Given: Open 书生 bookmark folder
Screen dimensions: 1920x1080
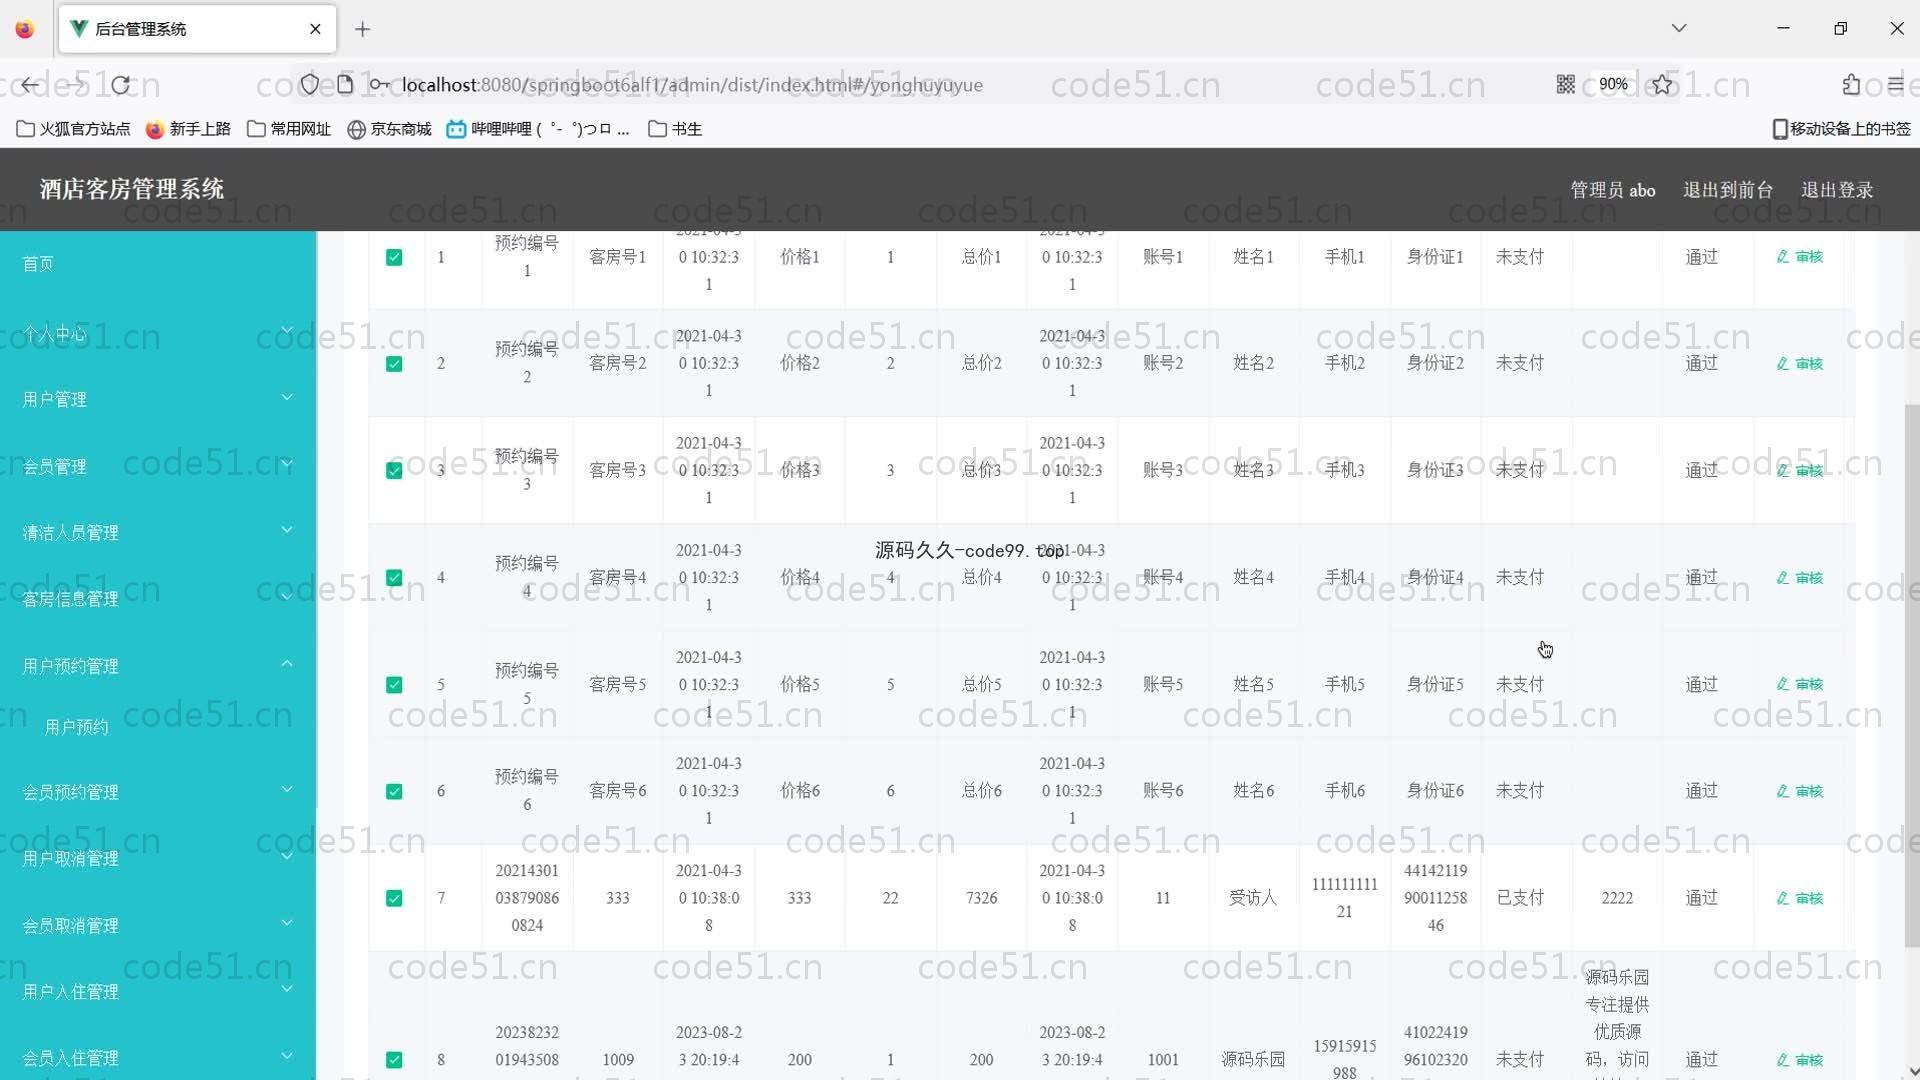Looking at the screenshot, I should click(x=675, y=129).
